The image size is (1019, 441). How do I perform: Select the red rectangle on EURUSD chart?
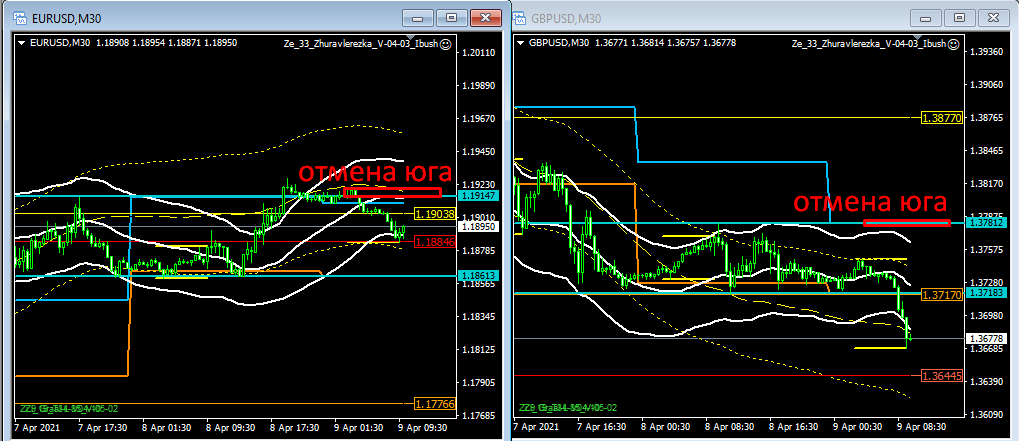391,192
